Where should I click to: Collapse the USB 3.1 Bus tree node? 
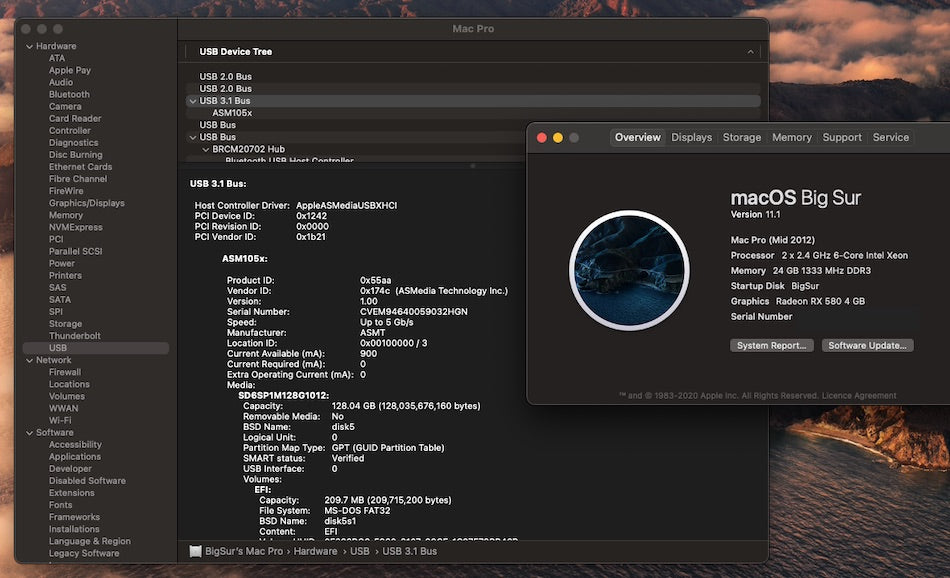[x=192, y=101]
